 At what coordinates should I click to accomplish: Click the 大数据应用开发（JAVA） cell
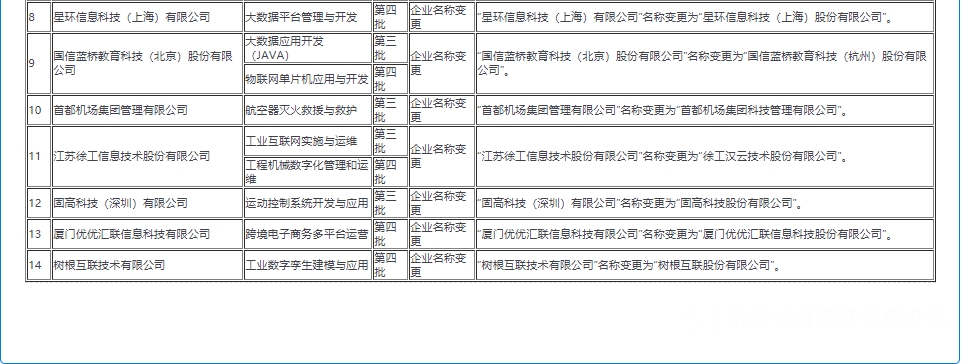(308, 48)
